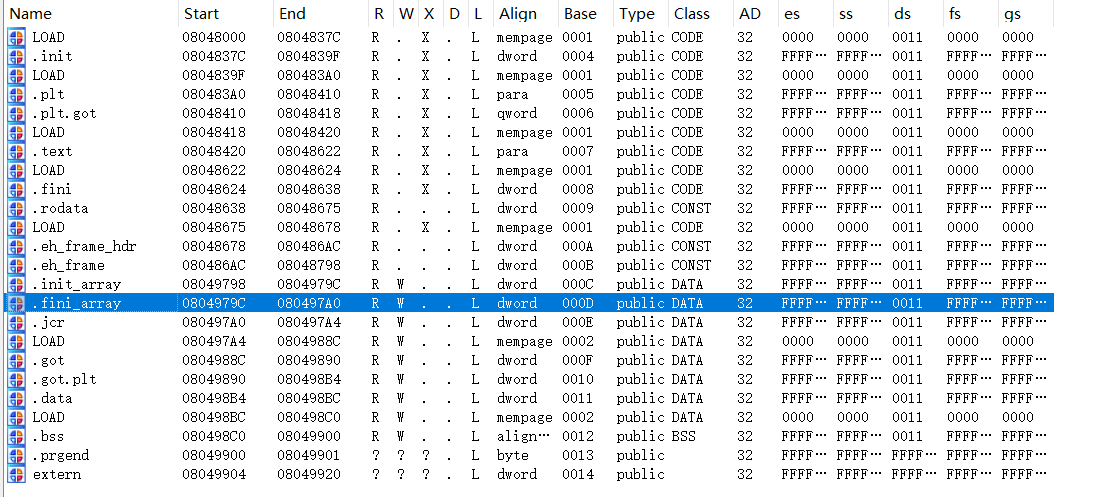Screen dimensions: 1115x497
Task: Click the icon beside the .bss segment
Action: tap(16, 437)
